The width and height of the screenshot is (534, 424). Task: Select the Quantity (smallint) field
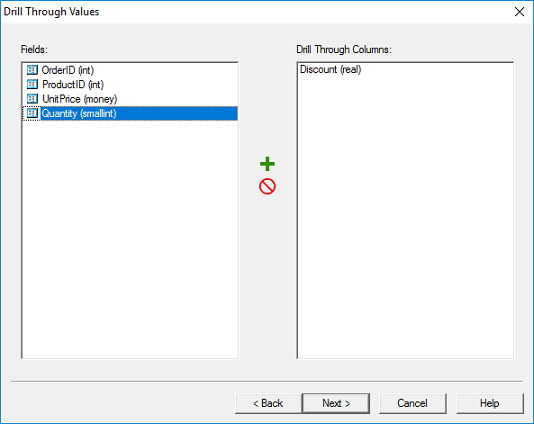coord(130,113)
